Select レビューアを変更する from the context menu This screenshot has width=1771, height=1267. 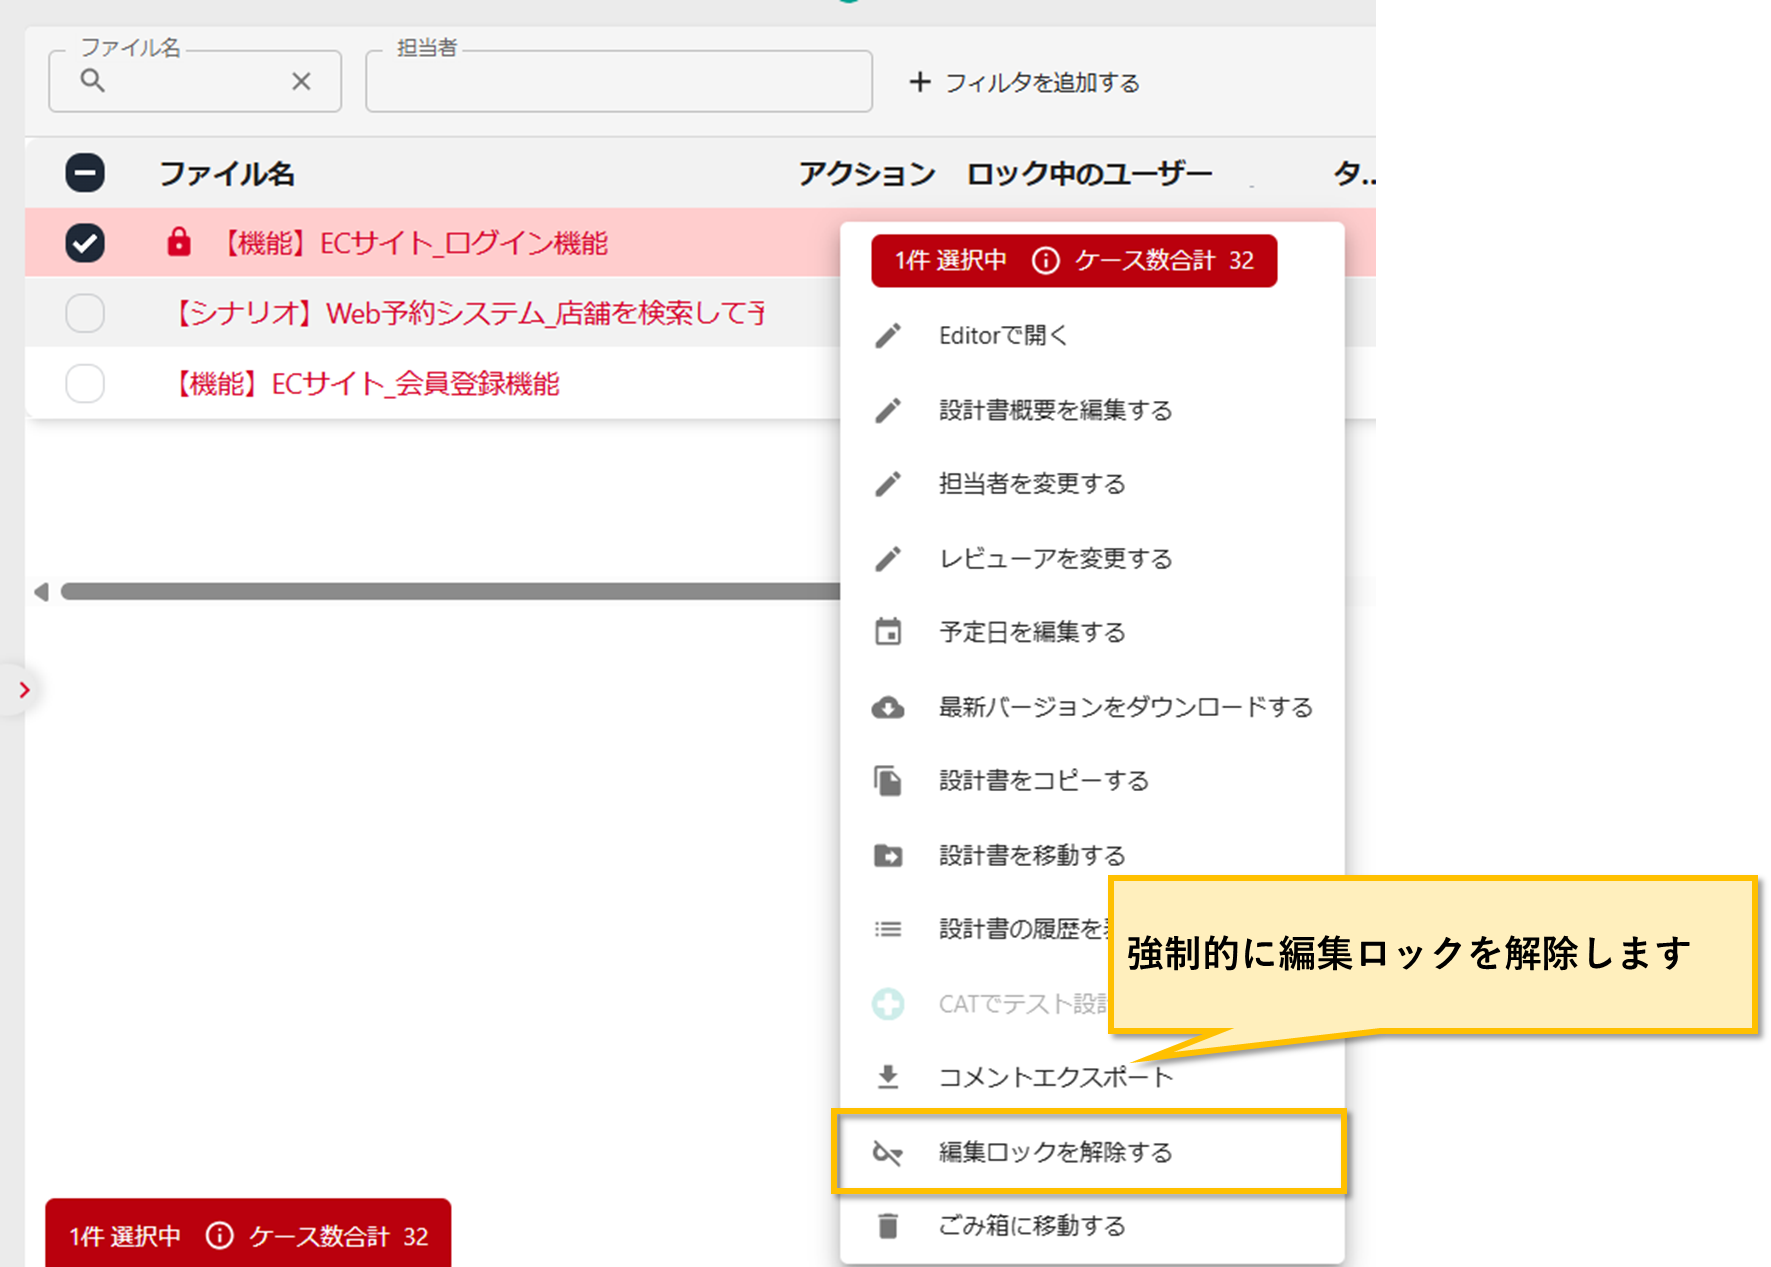tap(1055, 559)
